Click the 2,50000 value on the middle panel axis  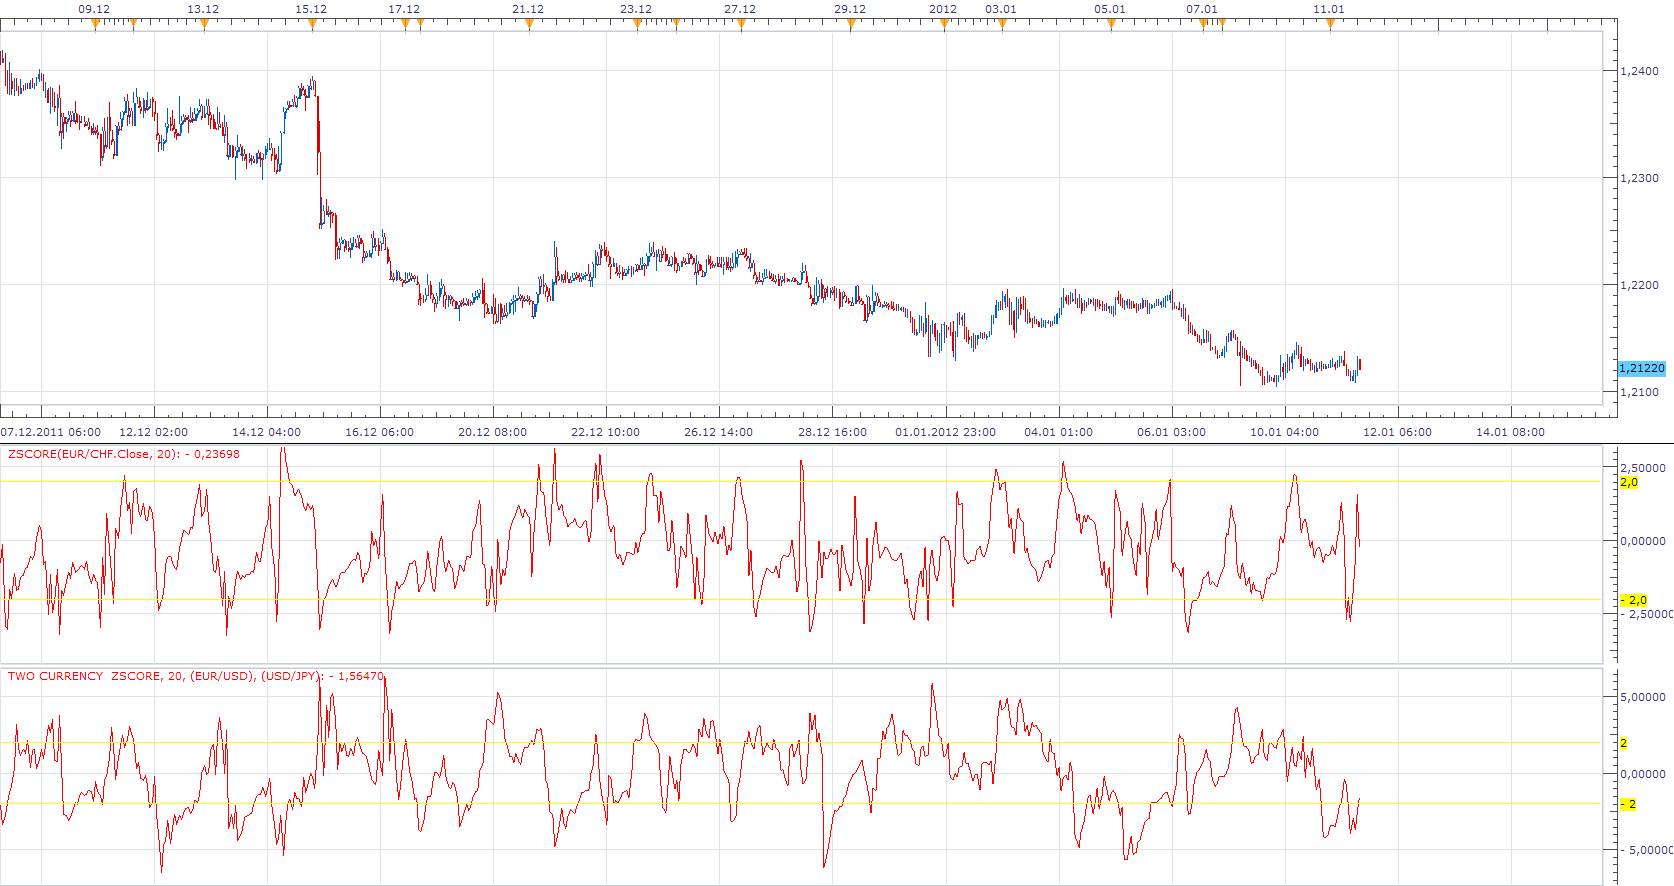pyautogui.click(x=1643, y=468)
